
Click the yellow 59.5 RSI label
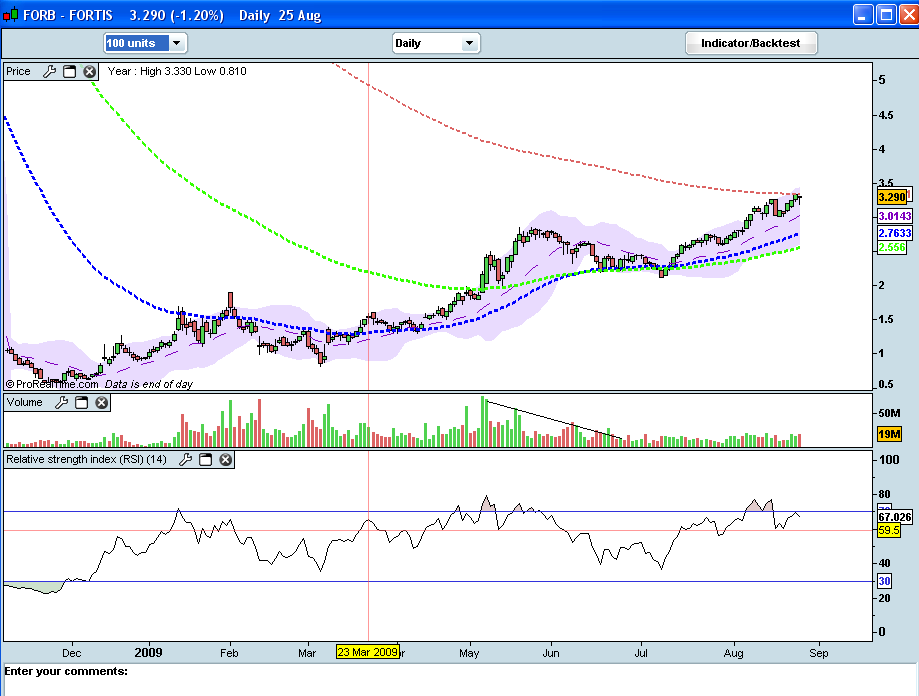coord(889,530)
